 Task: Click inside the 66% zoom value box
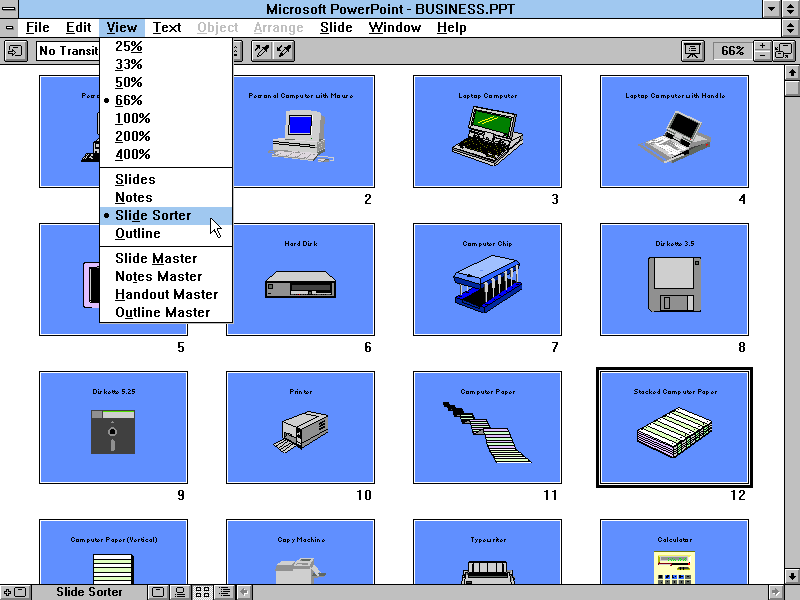click(x=732, y=51)
